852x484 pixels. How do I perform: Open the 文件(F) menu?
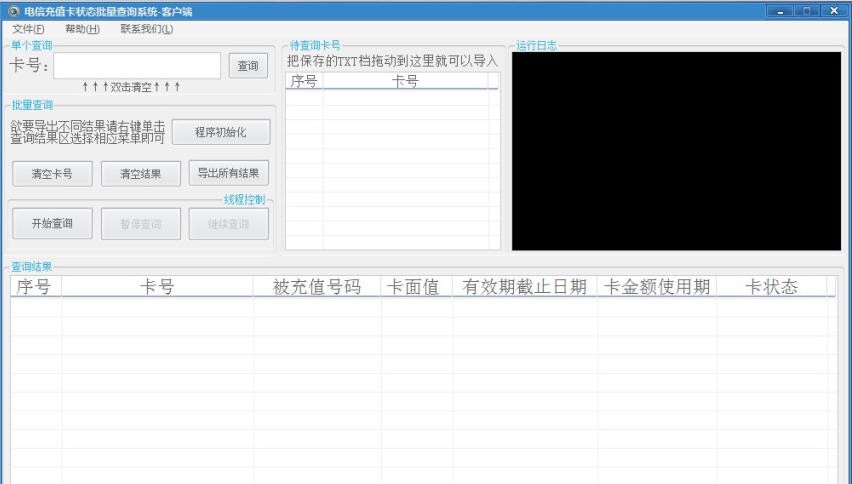tap(28, 29)
